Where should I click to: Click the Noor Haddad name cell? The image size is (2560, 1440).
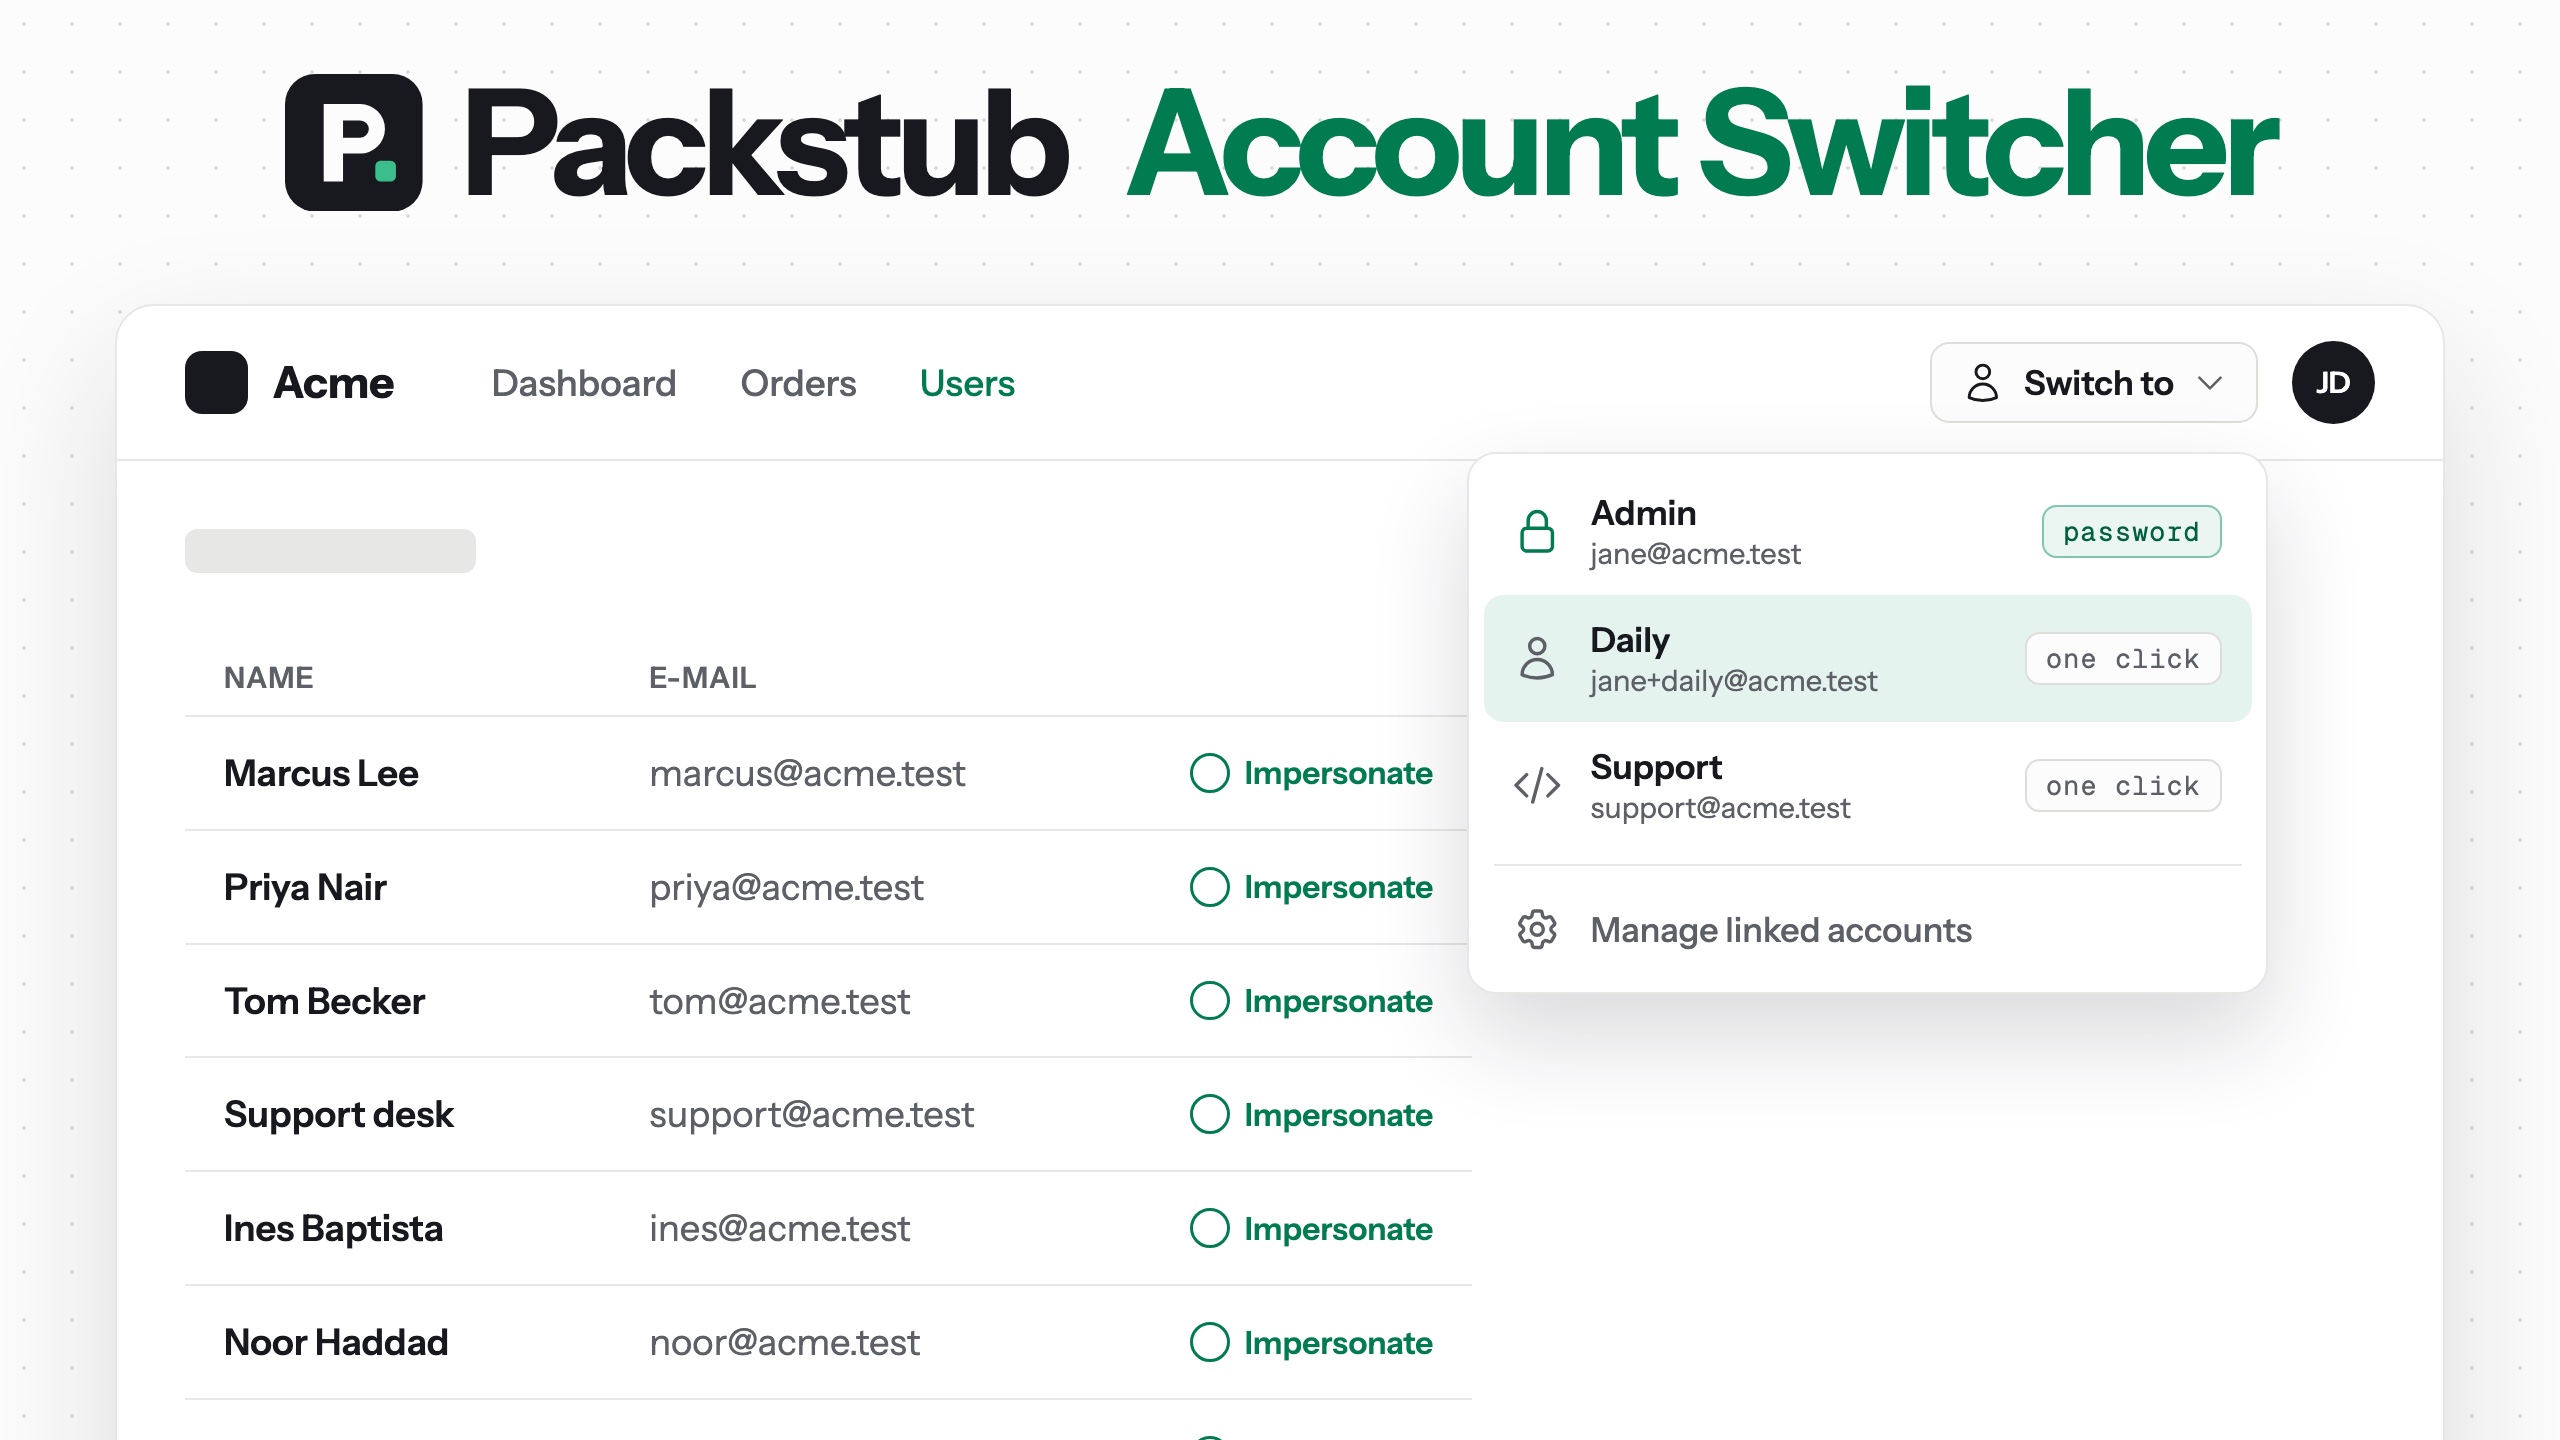[x=336, y=1342]
